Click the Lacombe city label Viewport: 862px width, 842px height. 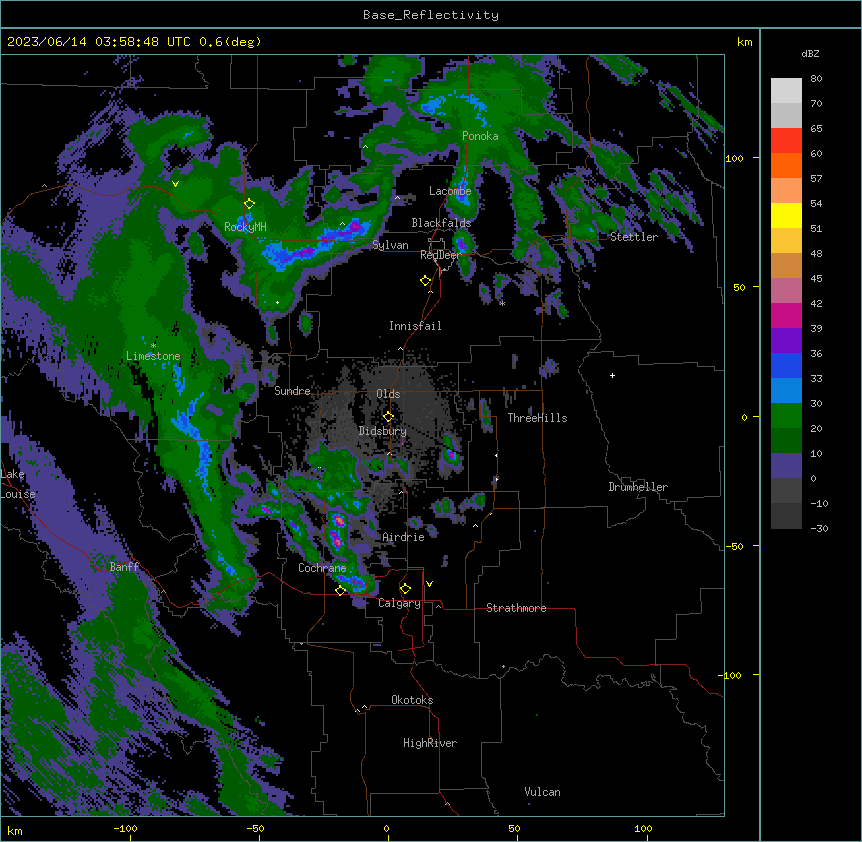click(x=450, y=191)
